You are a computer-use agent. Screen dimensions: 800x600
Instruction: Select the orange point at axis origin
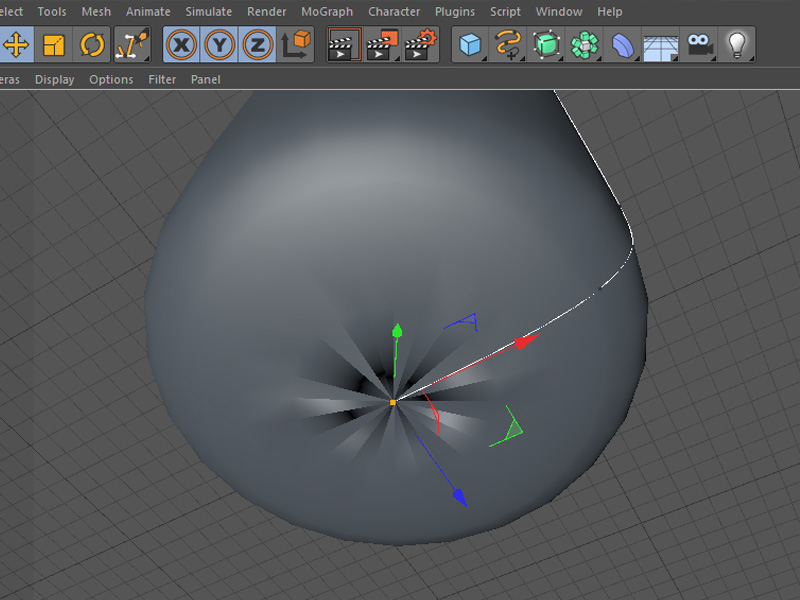click(393, 403)
